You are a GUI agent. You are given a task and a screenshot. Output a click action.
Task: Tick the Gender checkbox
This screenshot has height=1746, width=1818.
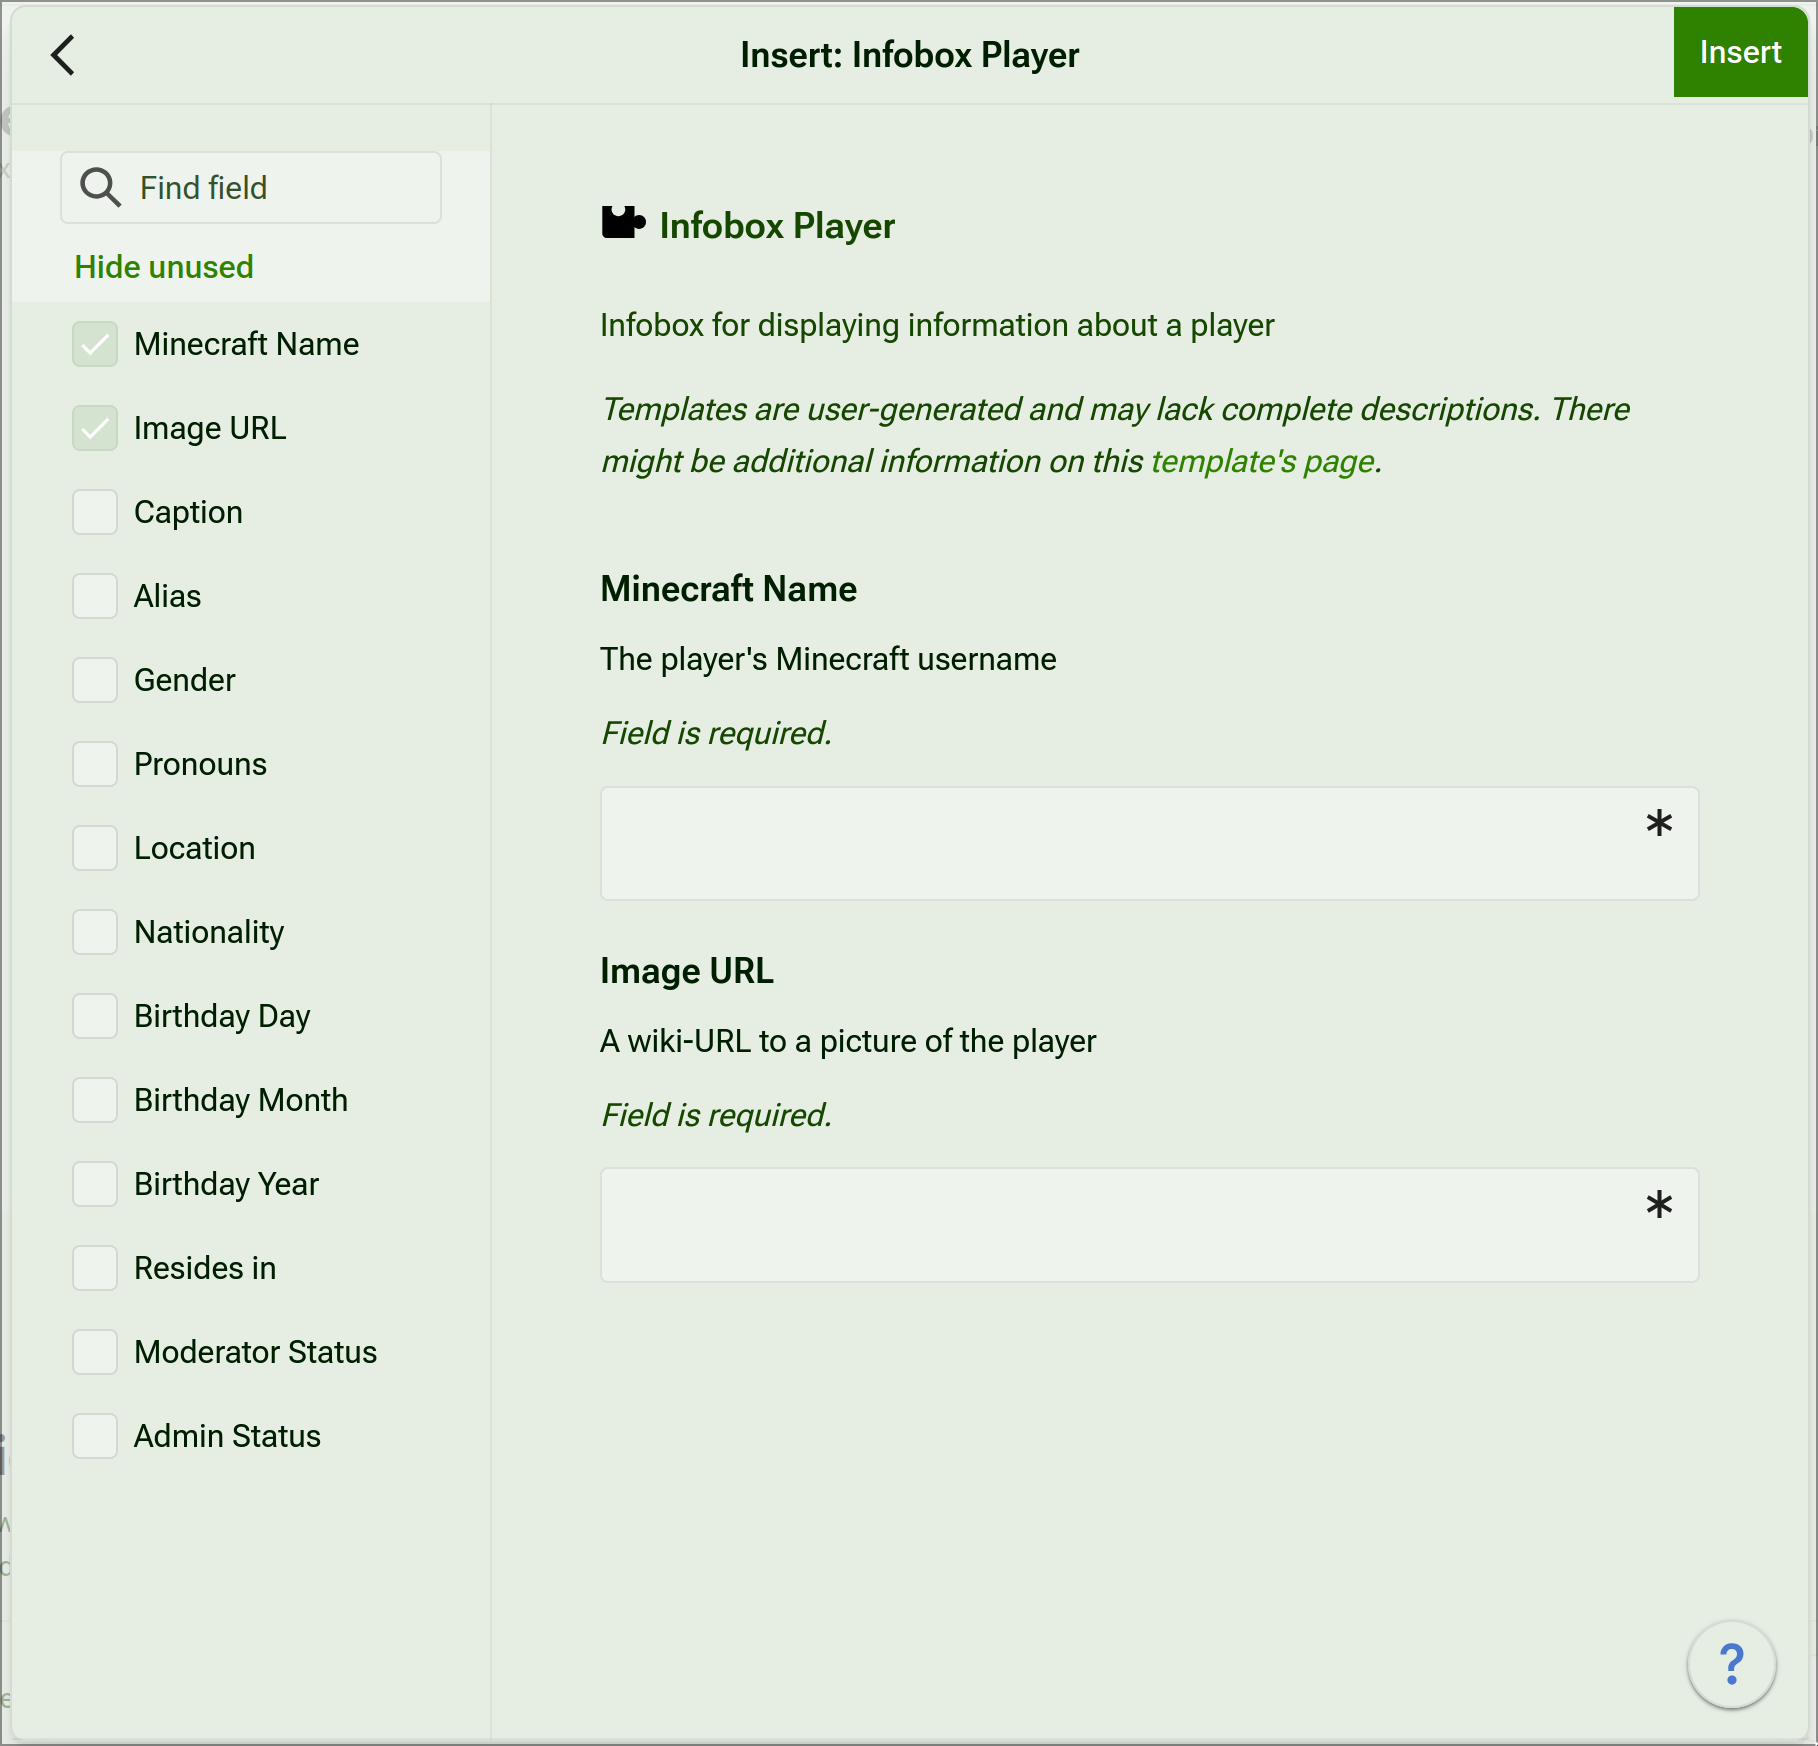tap(95, 680)
